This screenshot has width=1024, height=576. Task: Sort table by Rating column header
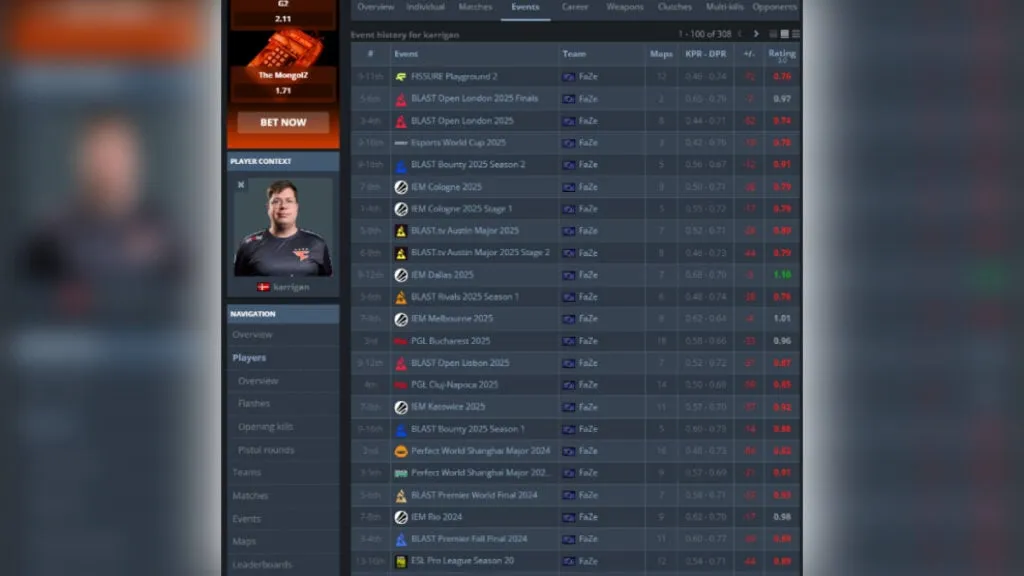pyautogui.click(x=782, y=54)
